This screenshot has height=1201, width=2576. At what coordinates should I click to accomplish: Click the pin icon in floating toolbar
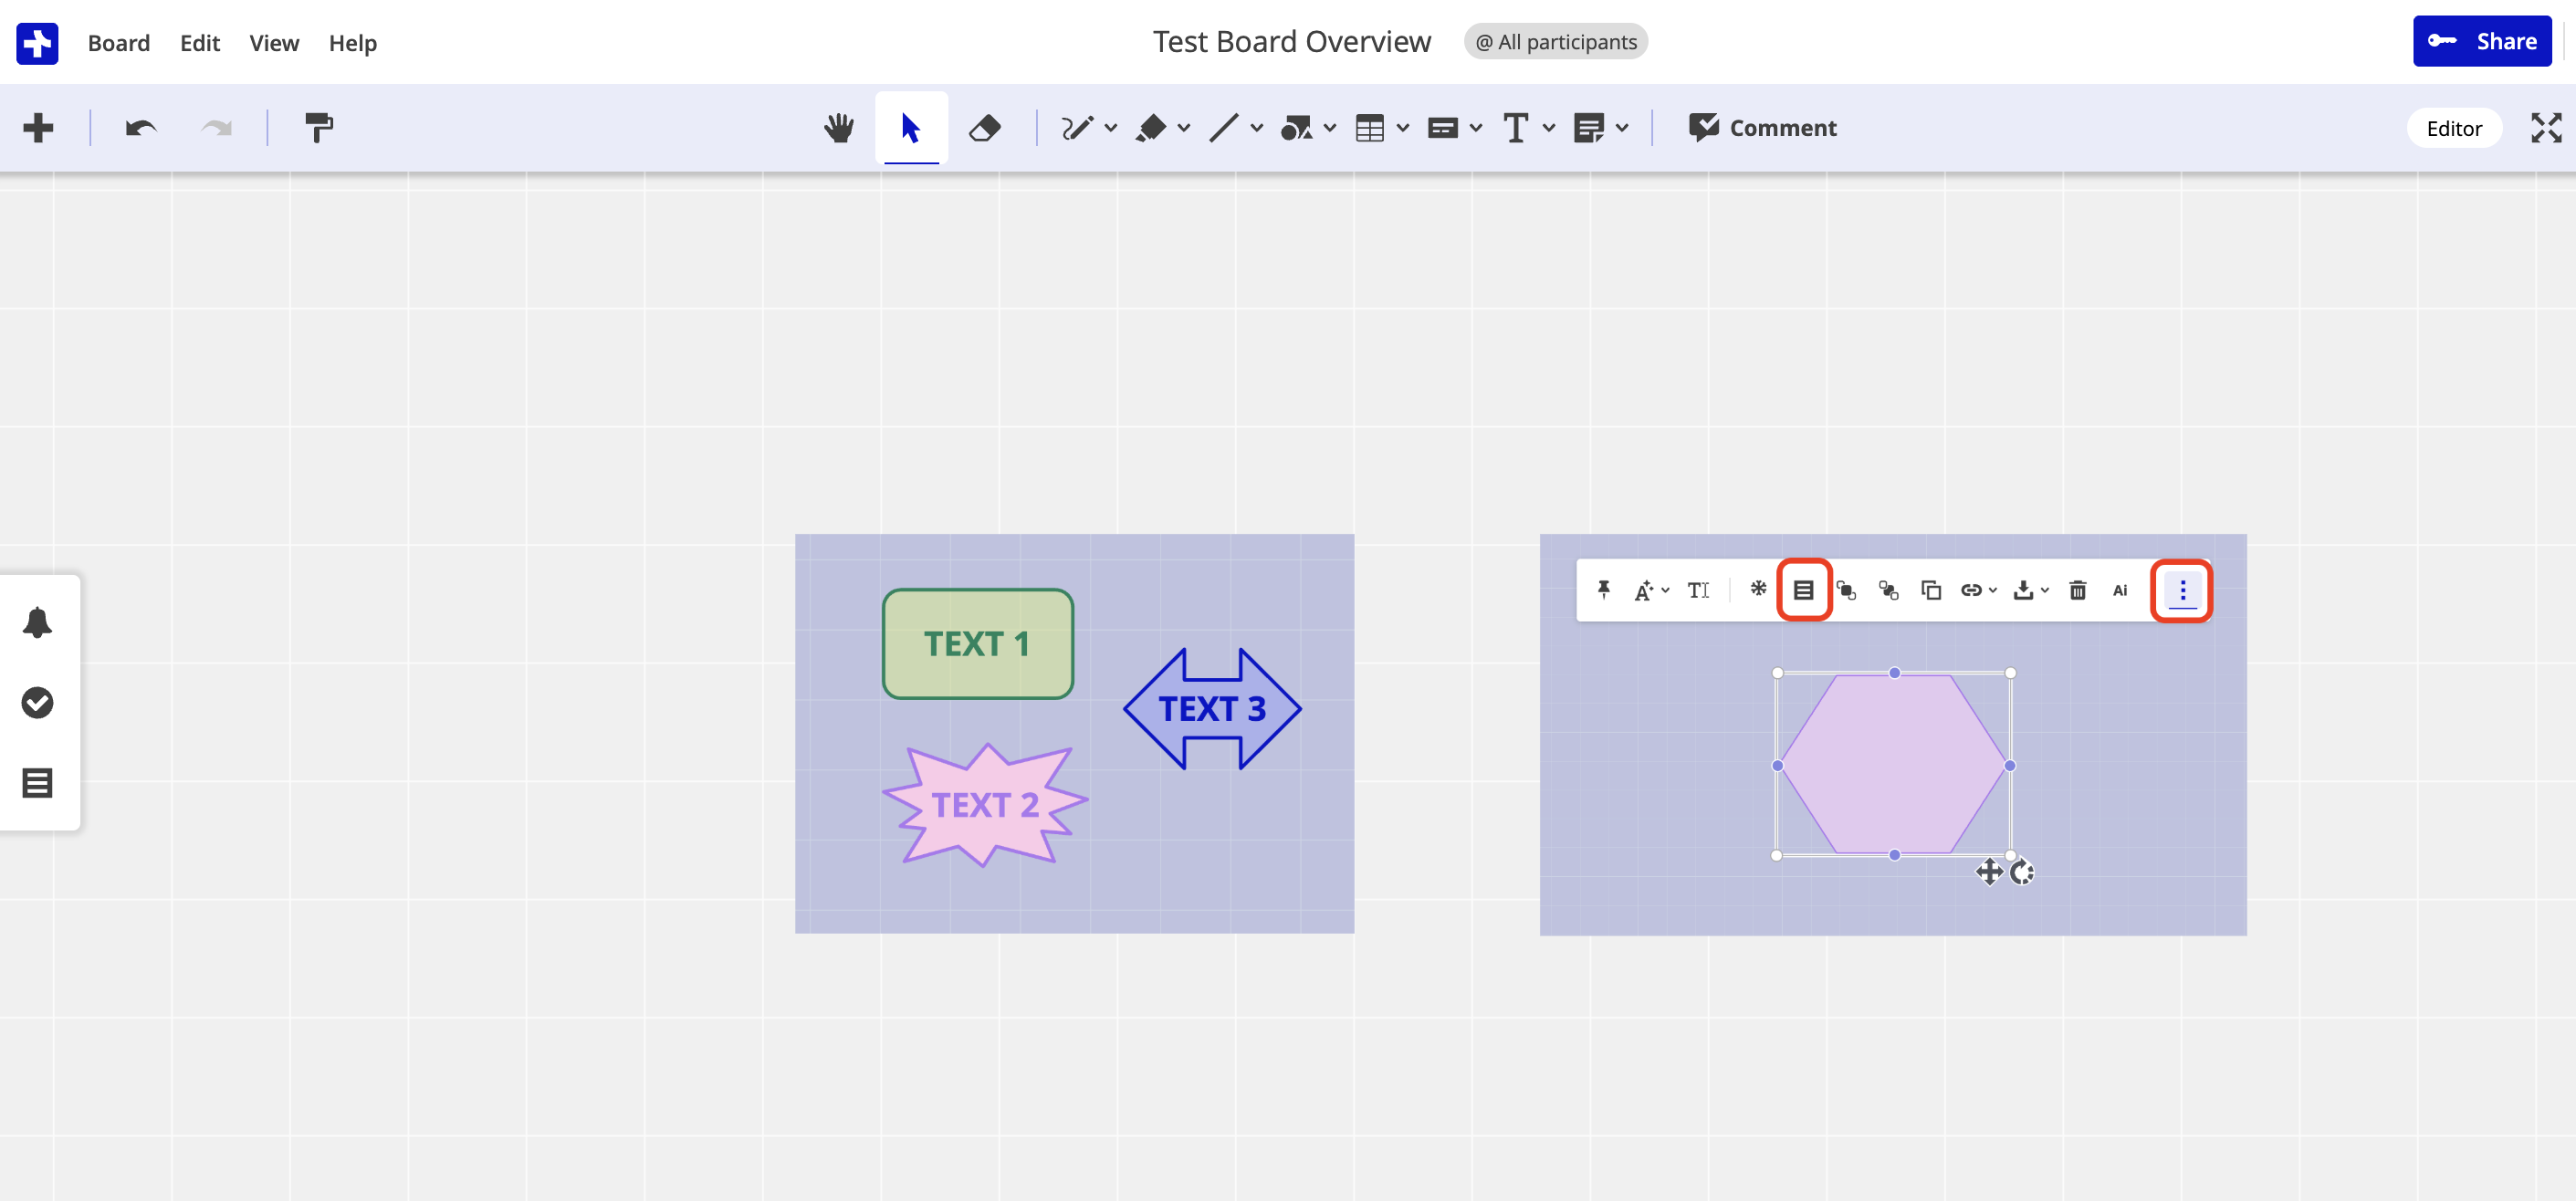[1603, 590]
